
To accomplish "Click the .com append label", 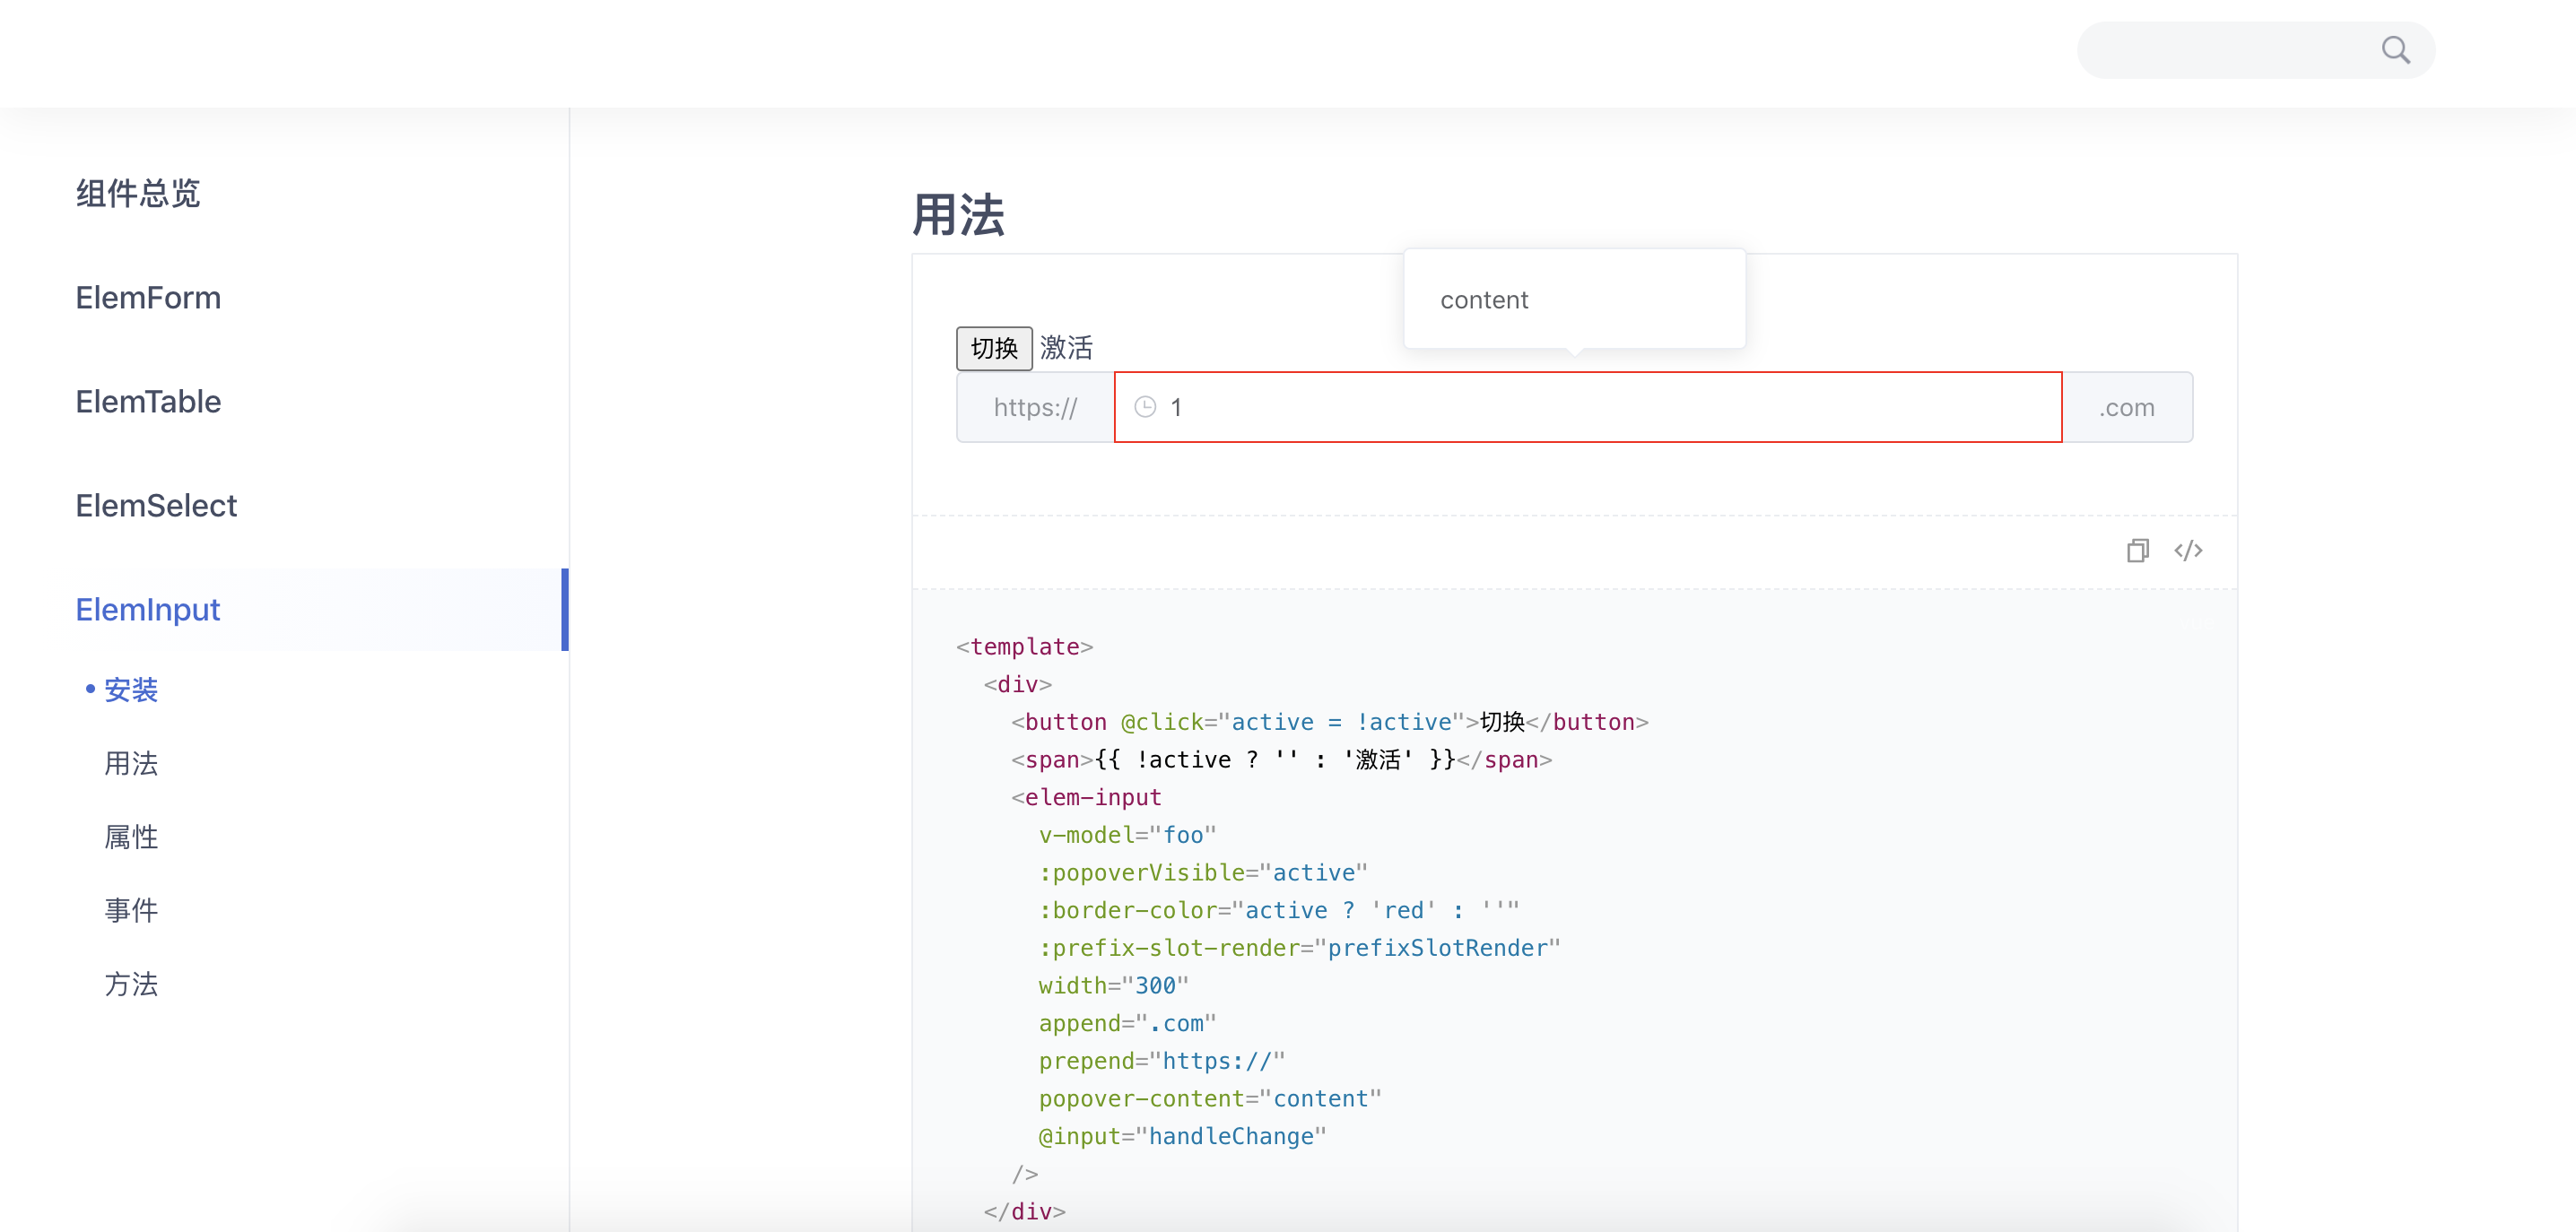I will [x=2127, y=407].
